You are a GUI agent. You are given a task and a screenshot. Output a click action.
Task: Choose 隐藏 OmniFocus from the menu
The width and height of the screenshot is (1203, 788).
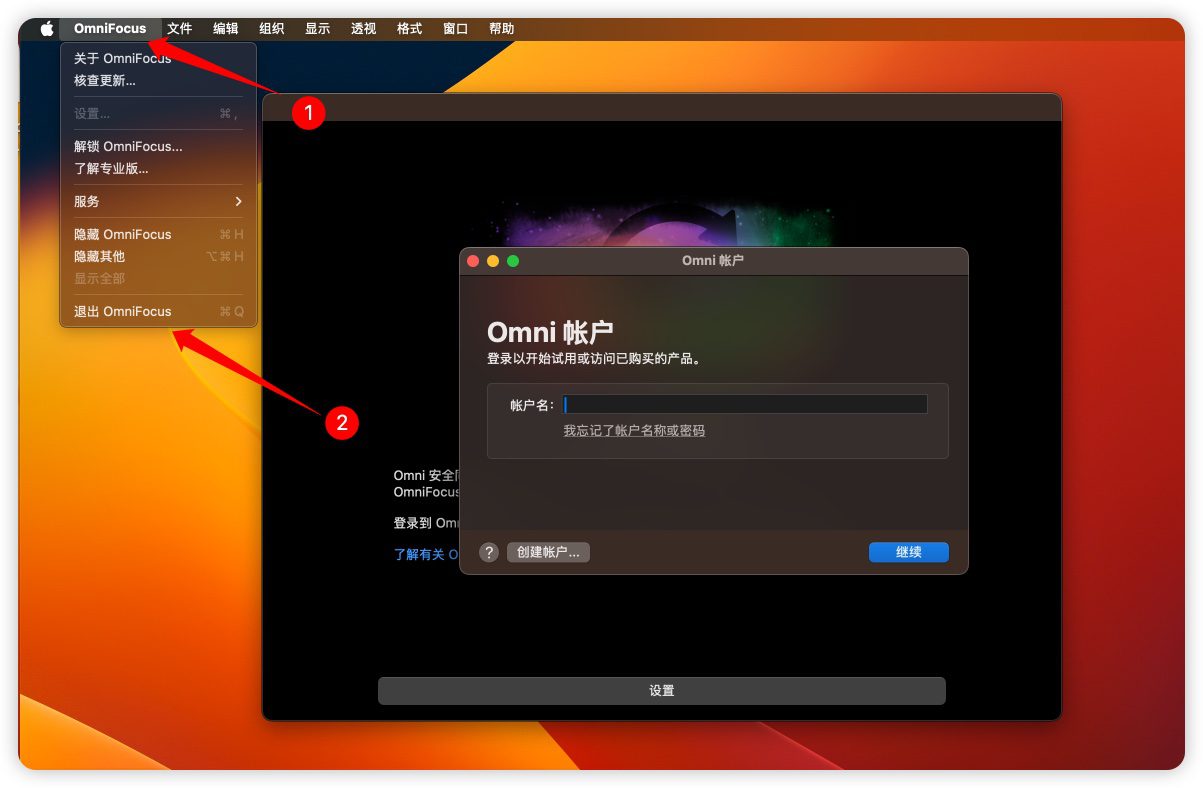click(122, 235)
